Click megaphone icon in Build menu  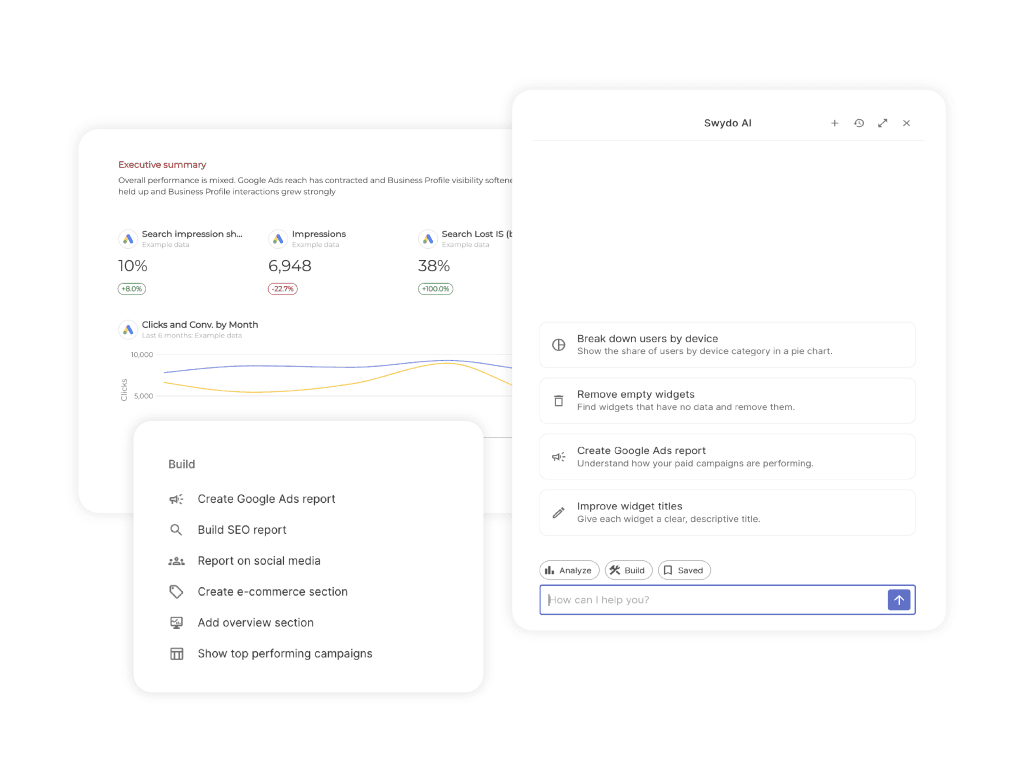pyautogui.click(x=176, y=499)
